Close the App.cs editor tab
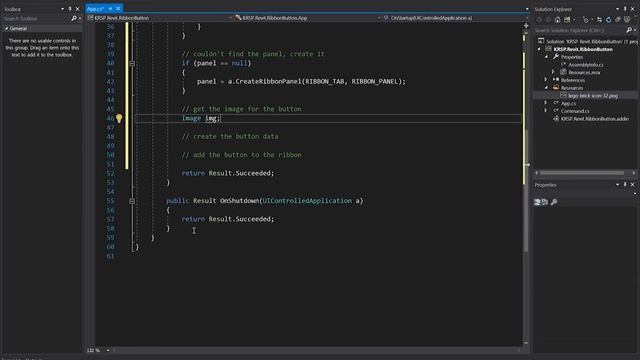640x360 pixels. point(118,9)
